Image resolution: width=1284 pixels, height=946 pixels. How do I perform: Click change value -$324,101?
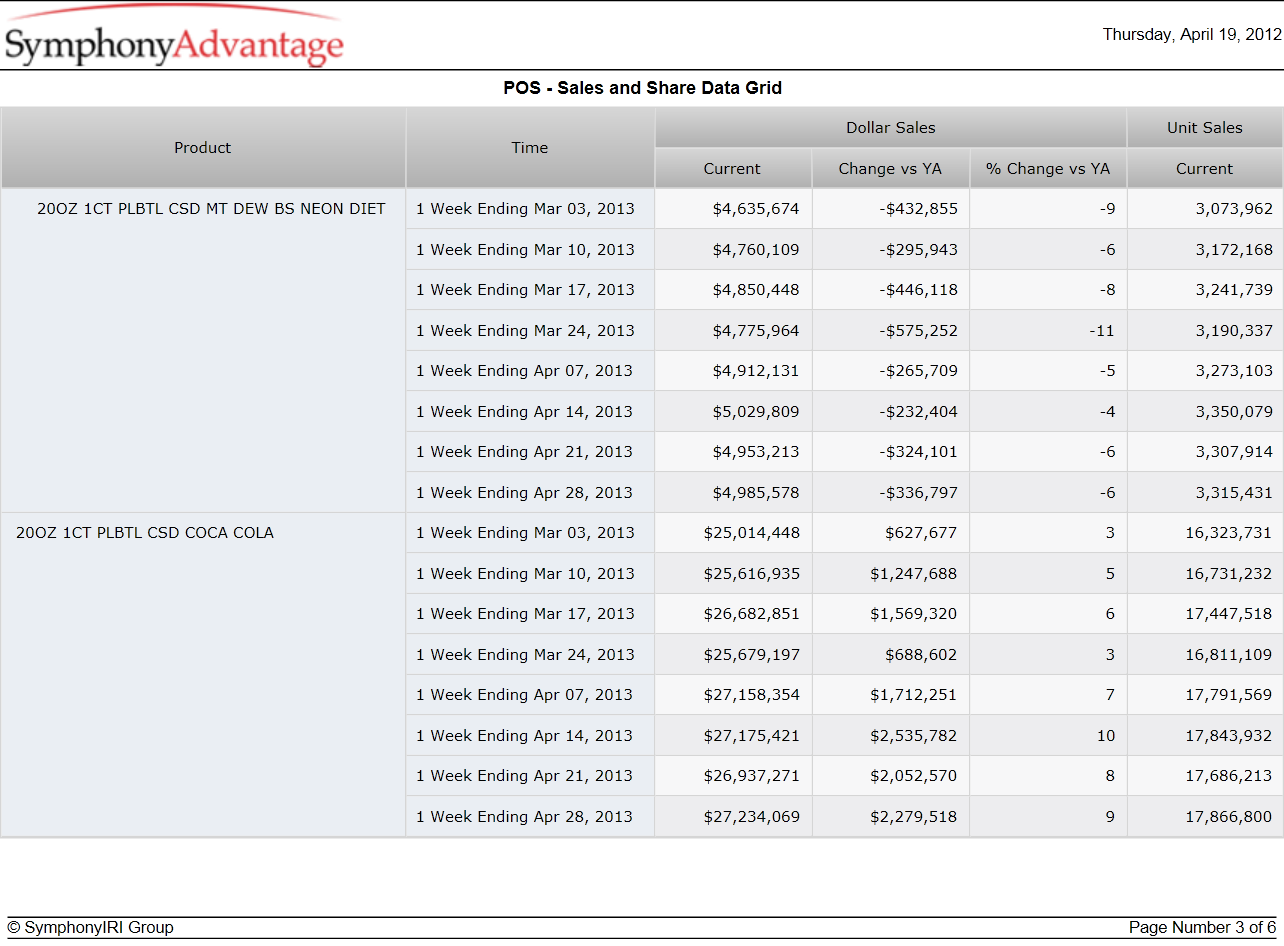919,452
